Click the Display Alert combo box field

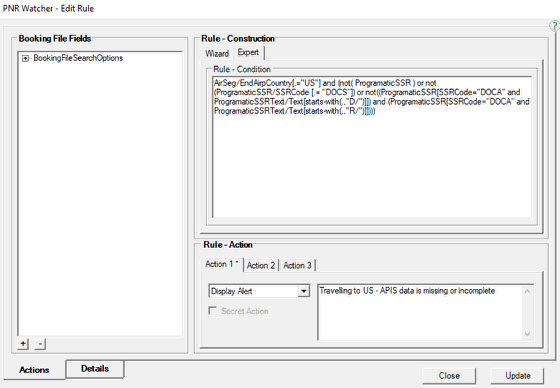[259, 291]
